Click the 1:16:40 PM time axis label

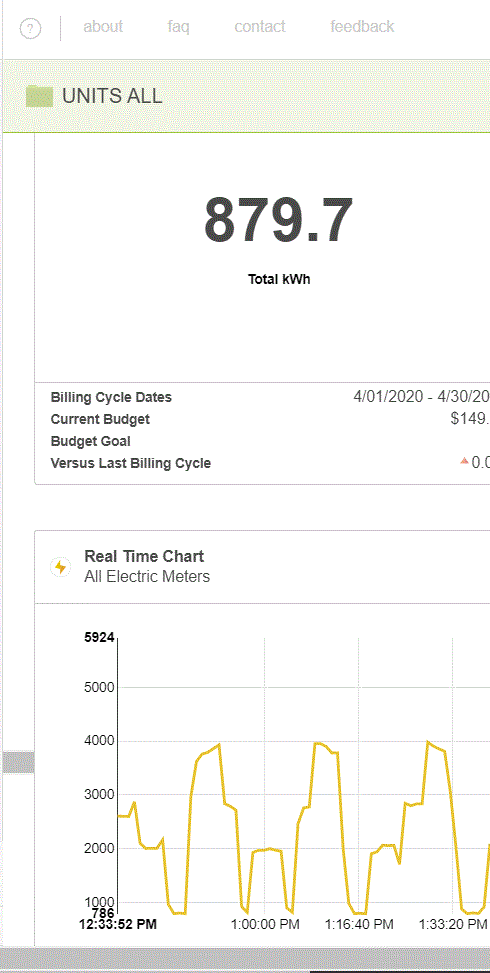point(359,924)
